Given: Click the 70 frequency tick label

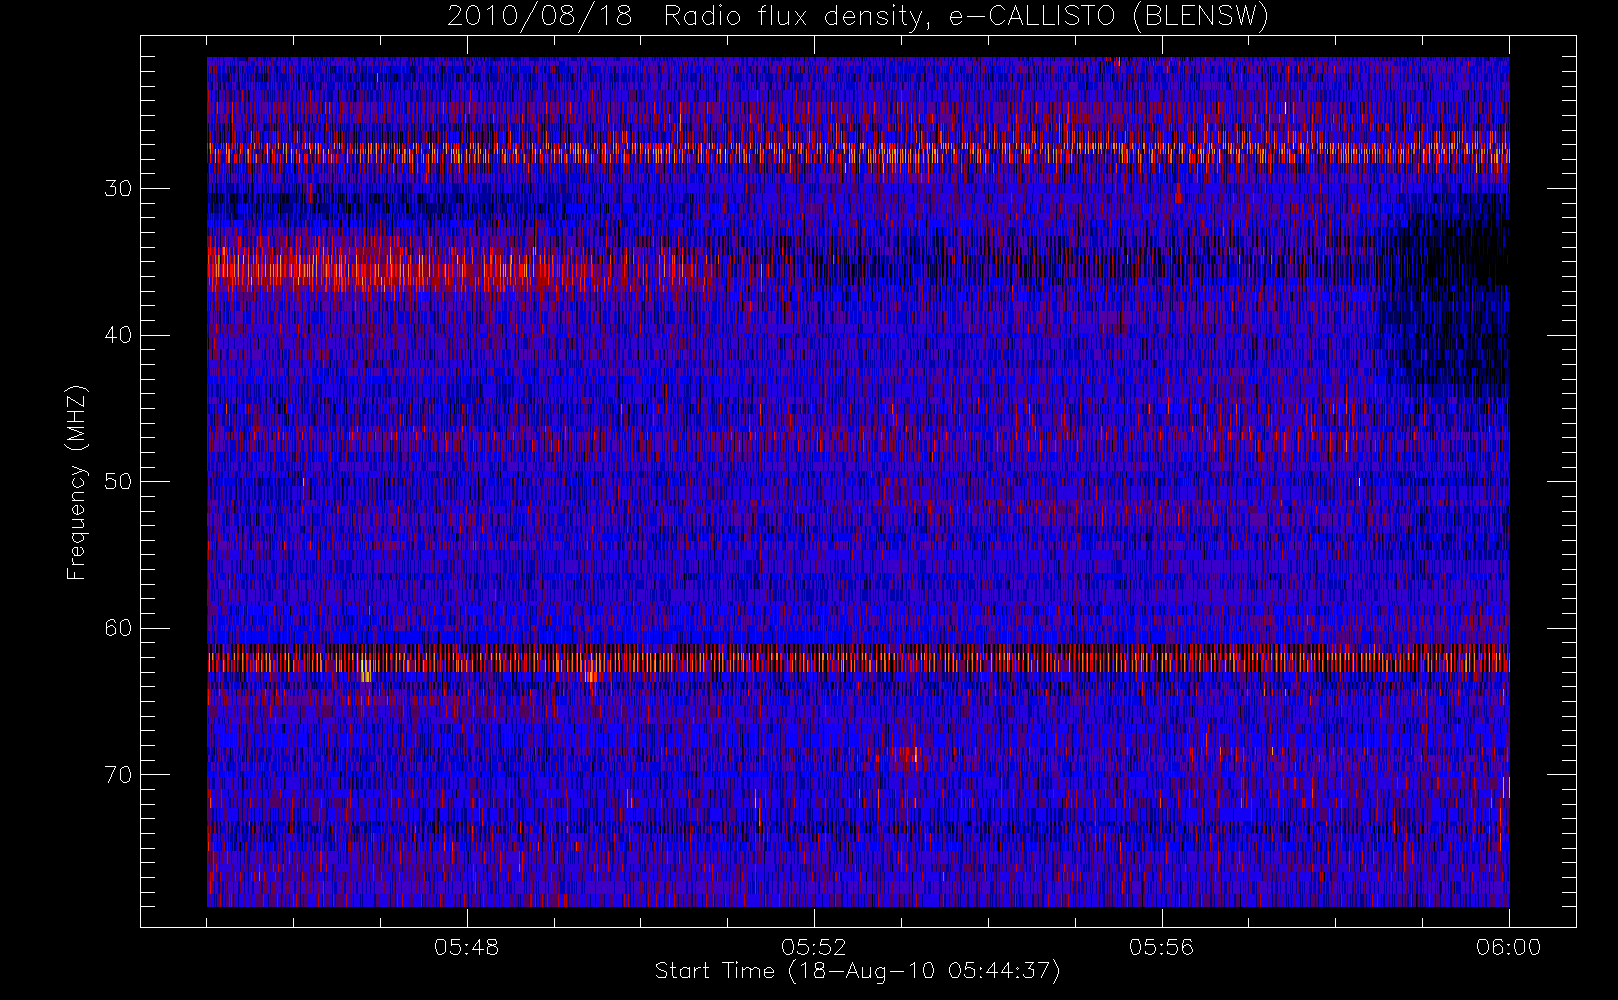Looking at the screenshot, I should (x=117, y=775).
